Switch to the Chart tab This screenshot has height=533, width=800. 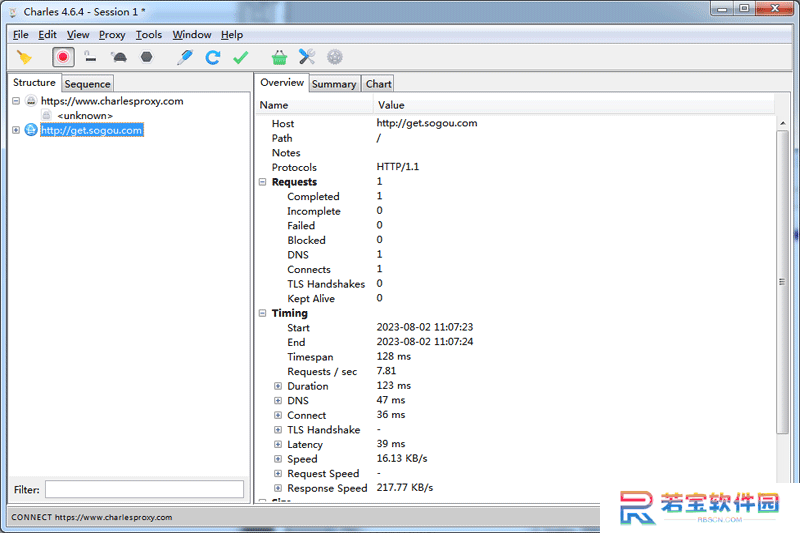click(x=379, y=84)
